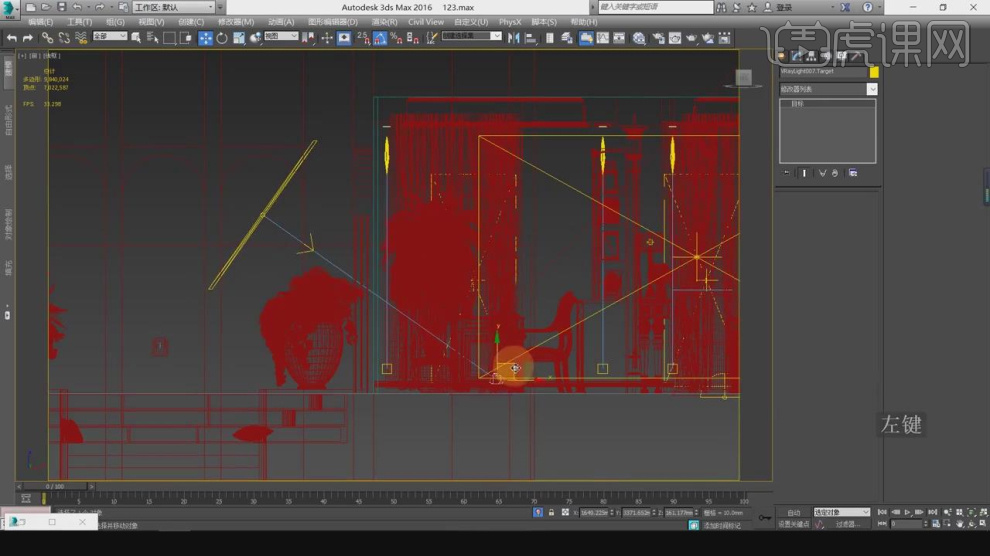Open the selection filter dropdown 全部
This screenshot has width=990, height=556.
click(x=110, y=37)
